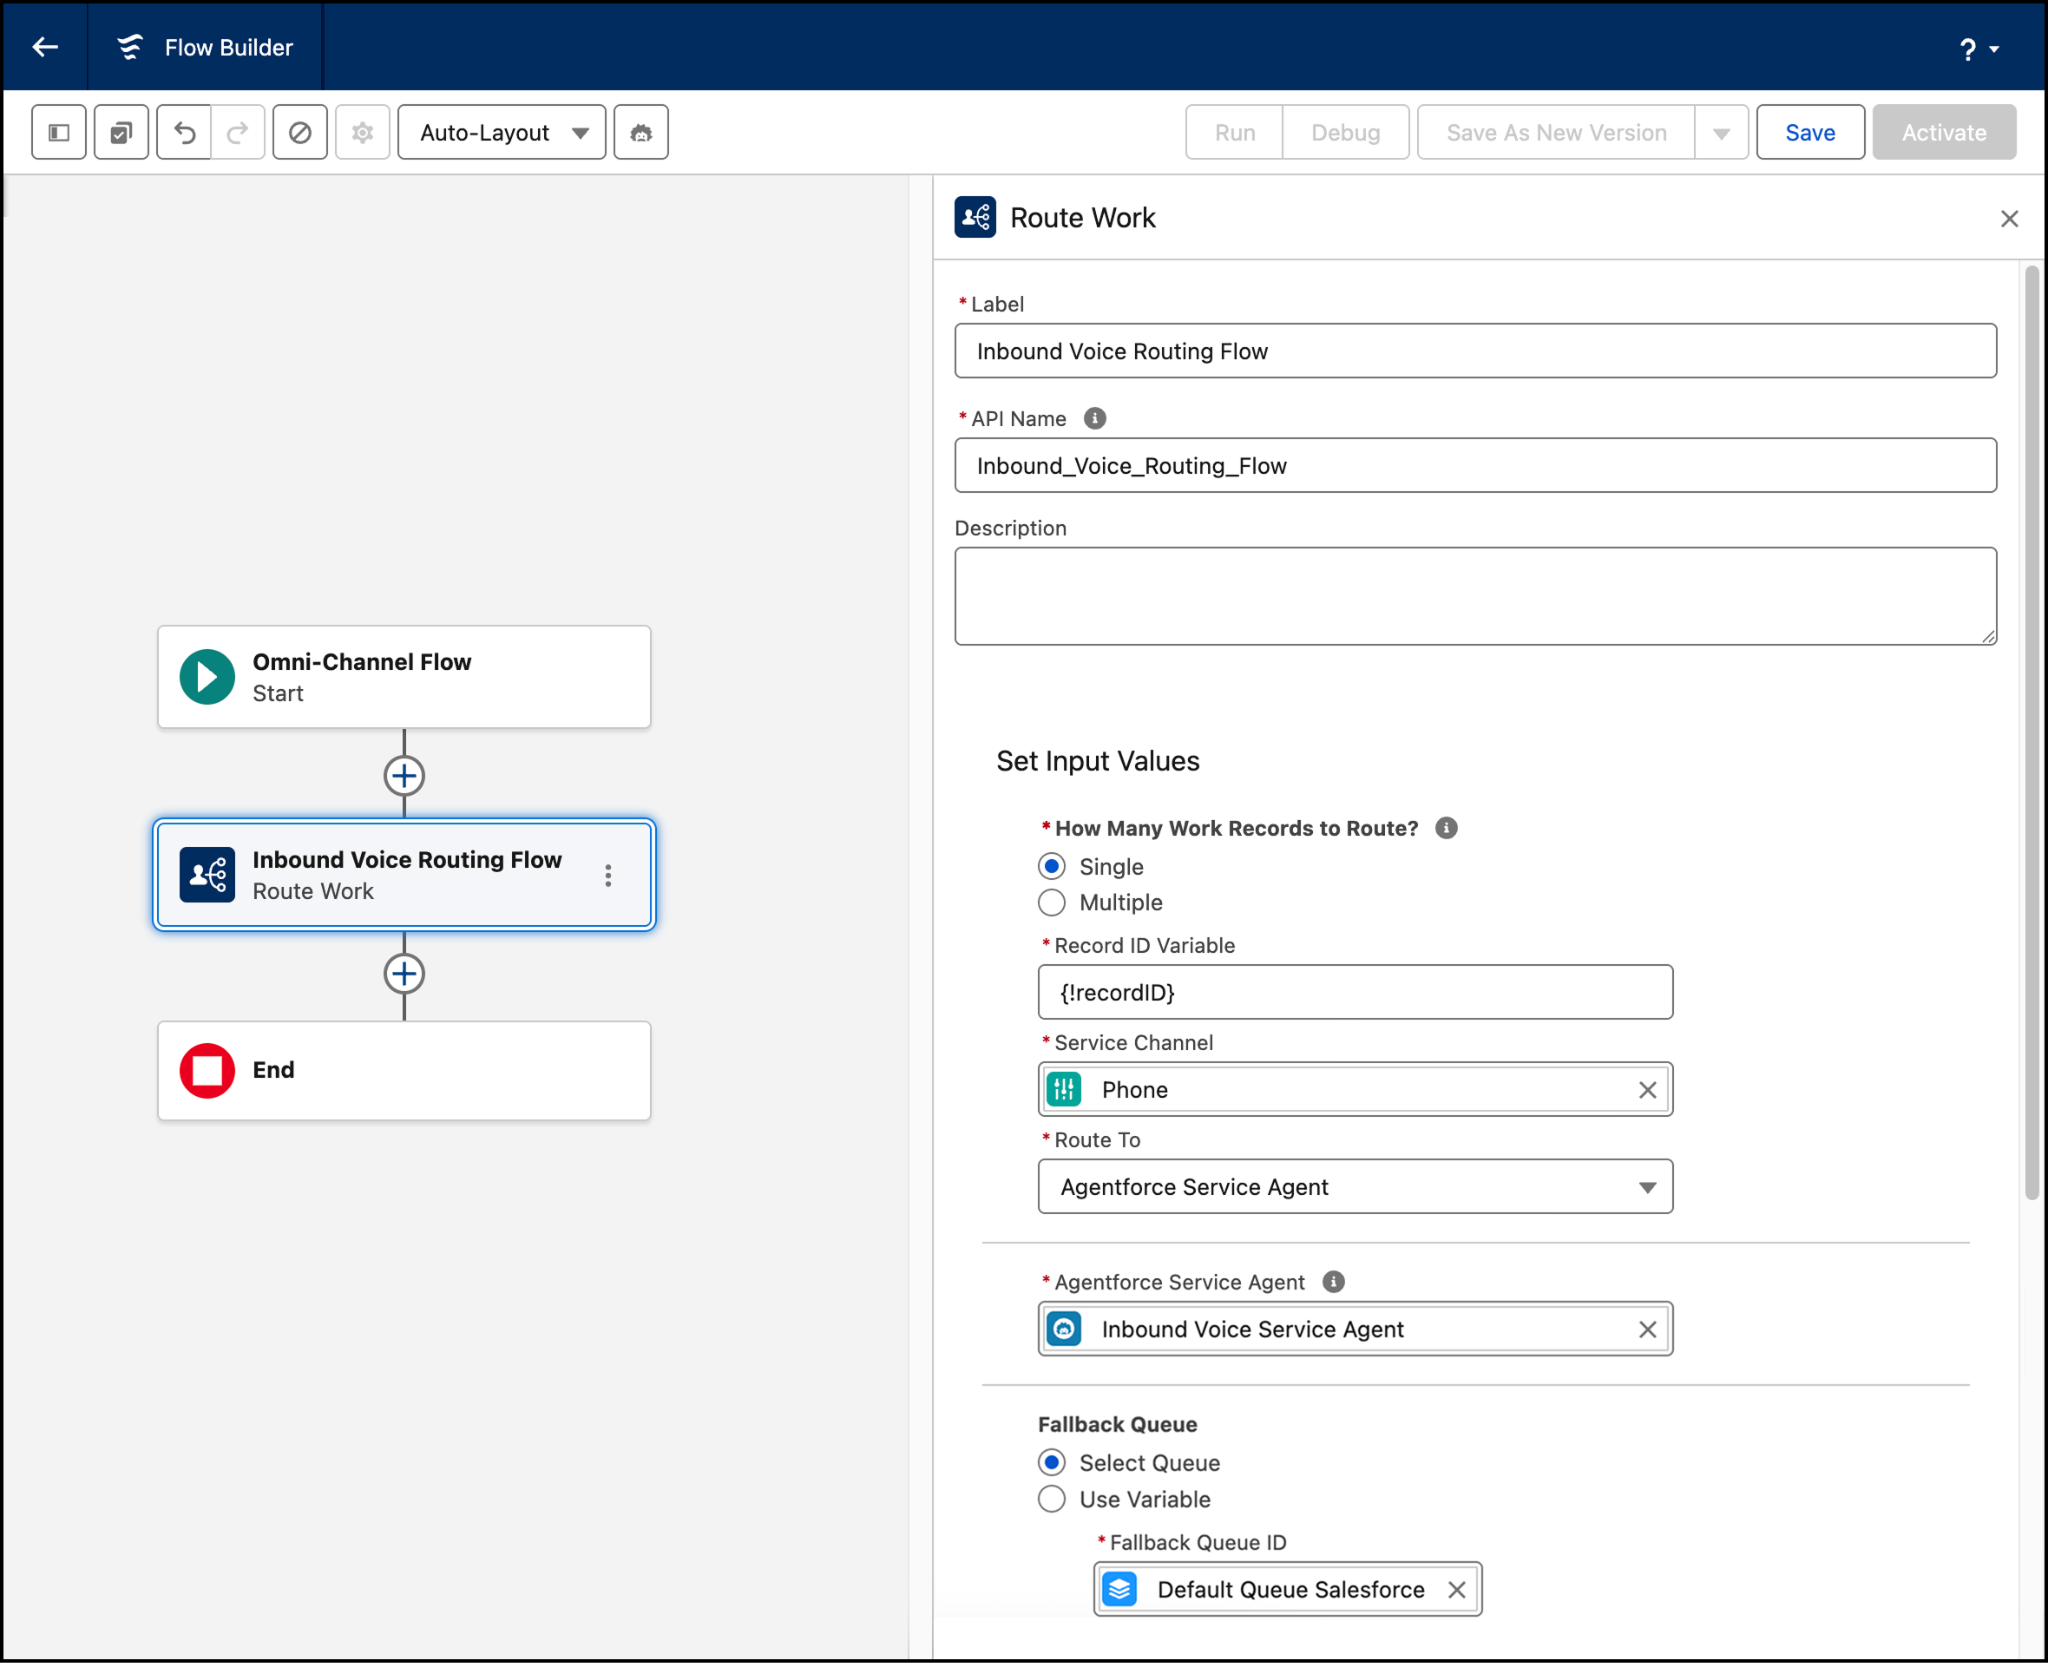Click the Route Work panel header icon
2048x1663 pixels.
point(975,217)
